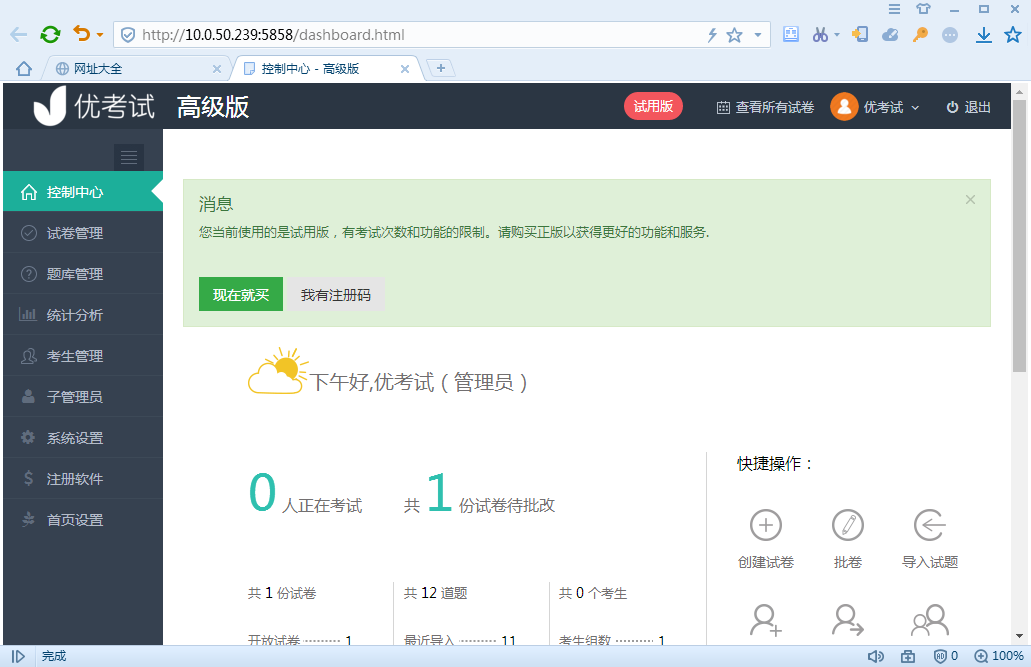Viewport: 1031px width, 667px height.
Task: Click the scrollbar down arrow
Action: click(1019, 636)
